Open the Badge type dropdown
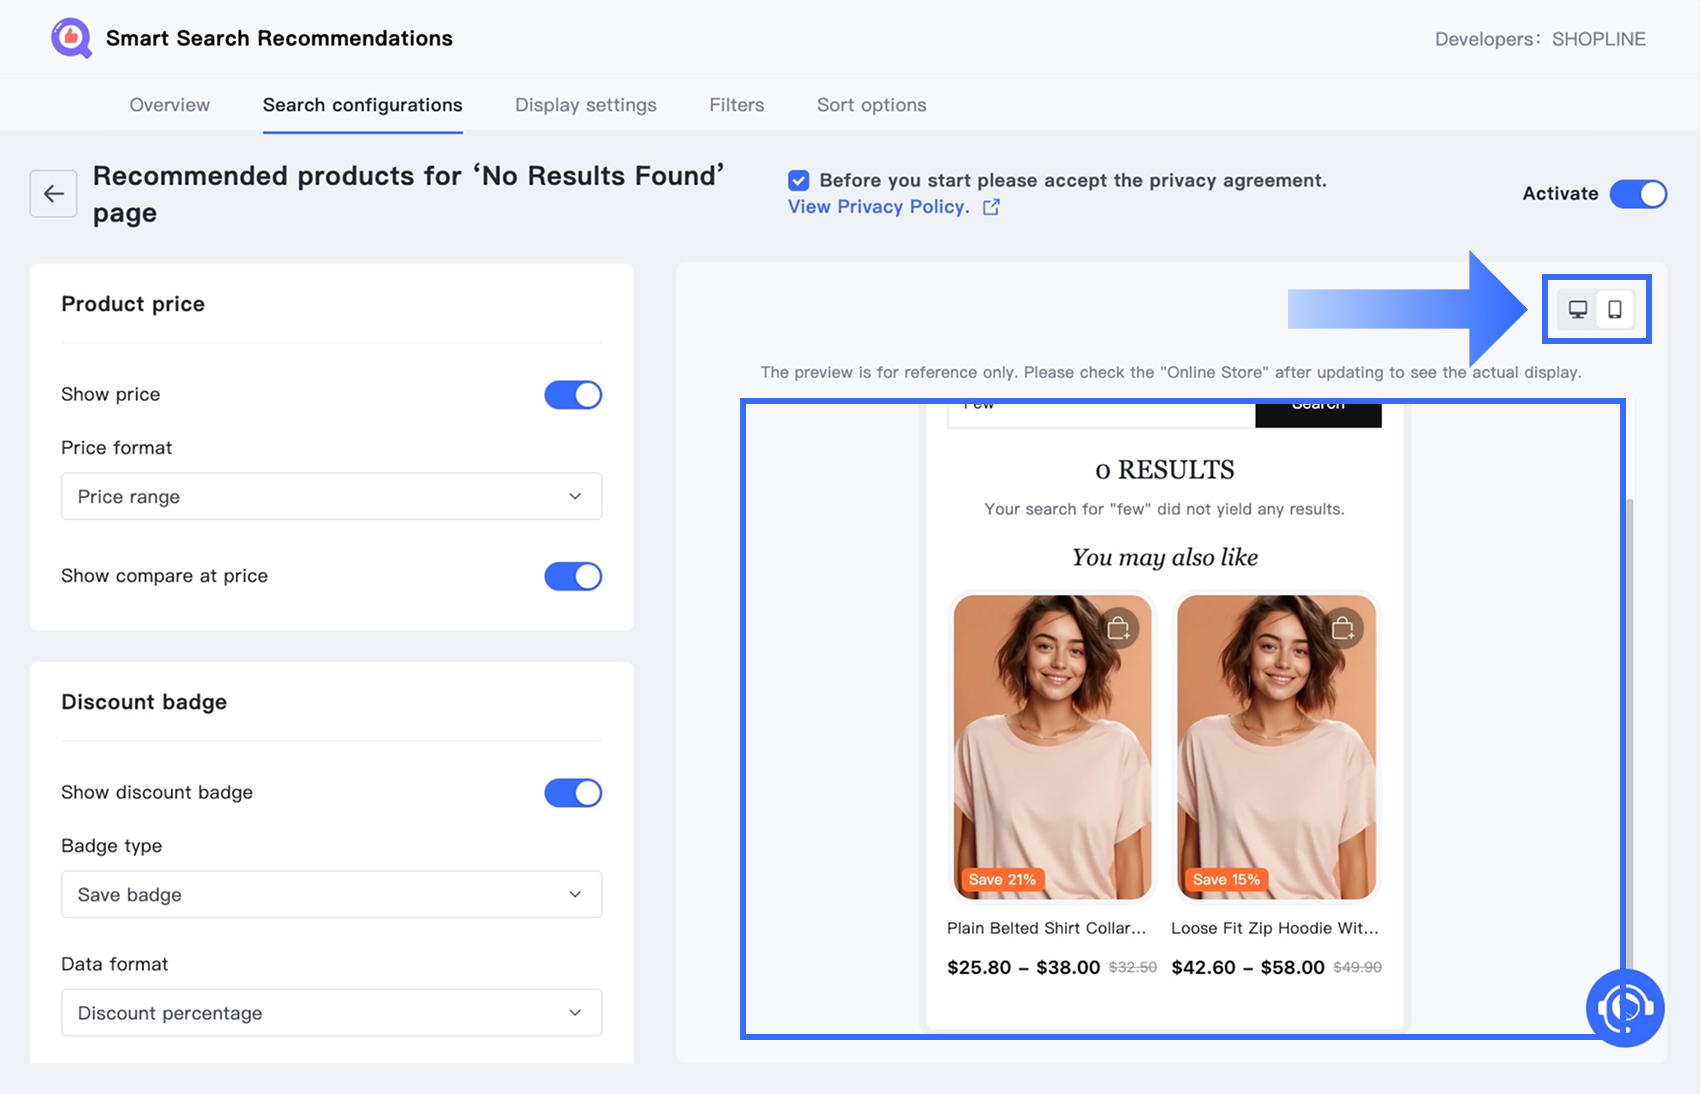The image size is (1700, 1094). (332, 894)
